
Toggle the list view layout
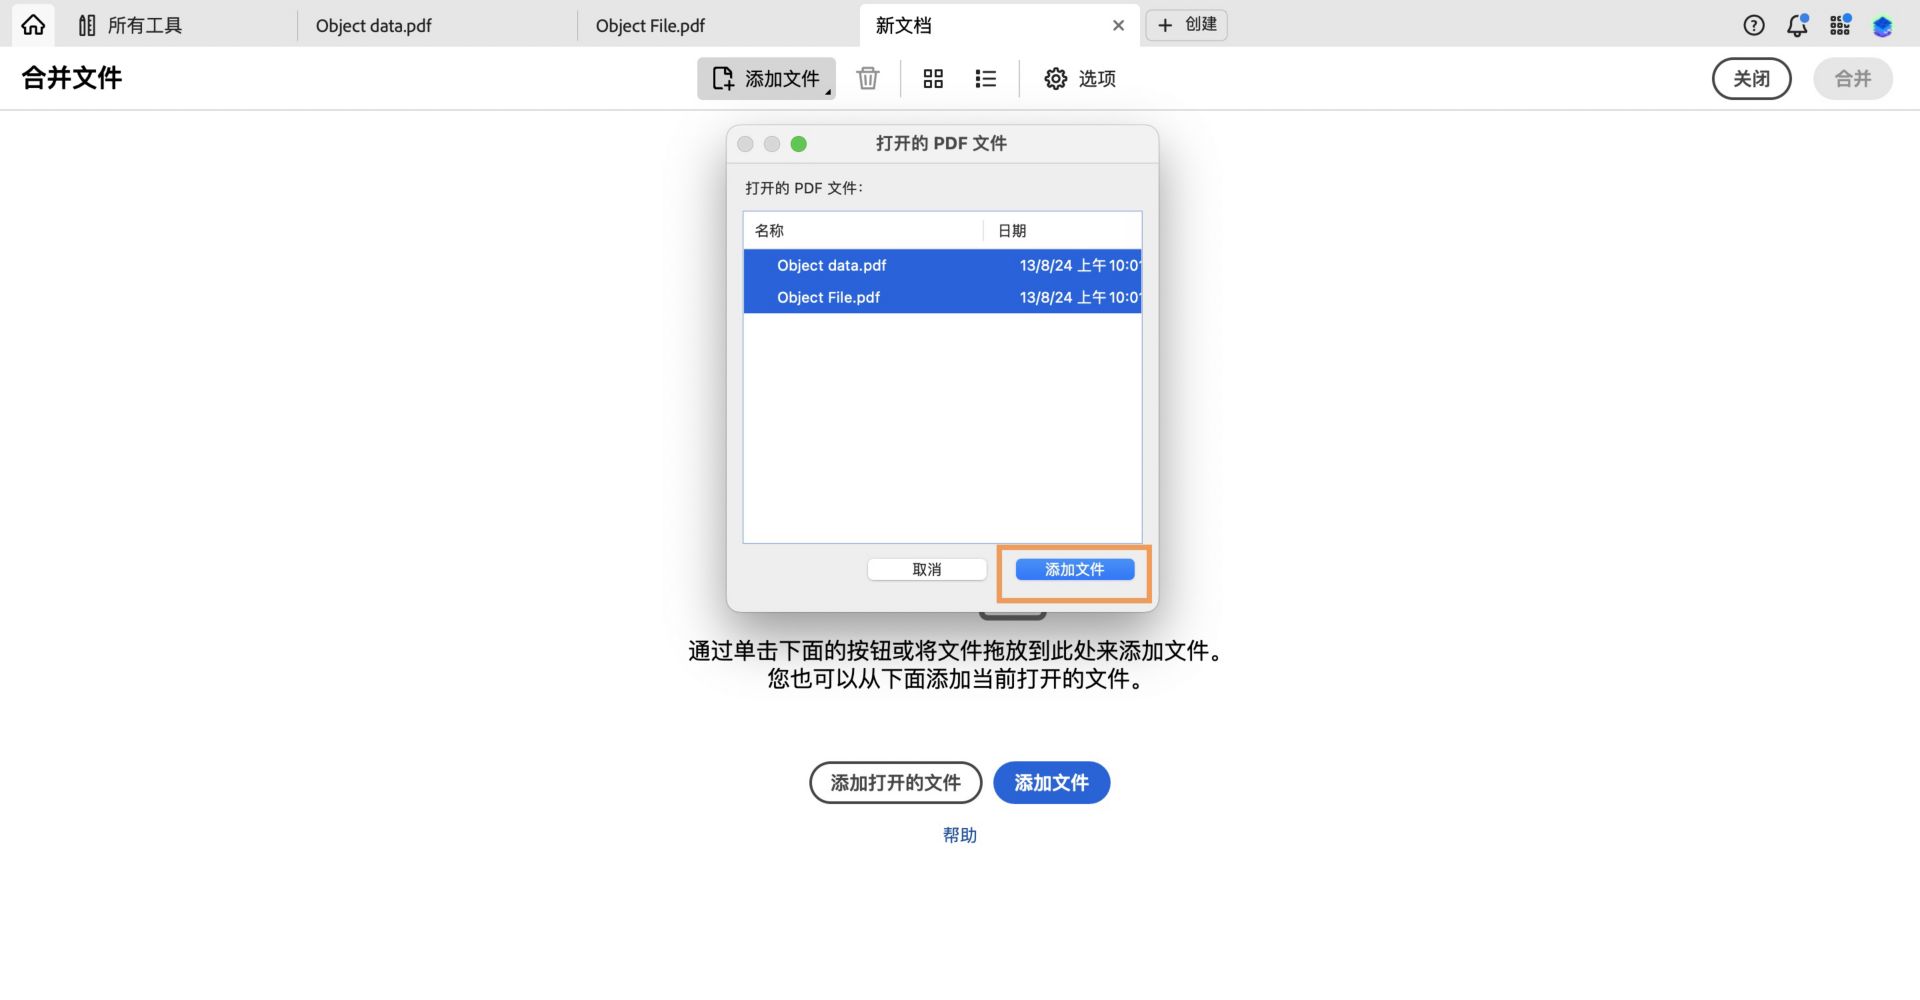pos(985,78)
